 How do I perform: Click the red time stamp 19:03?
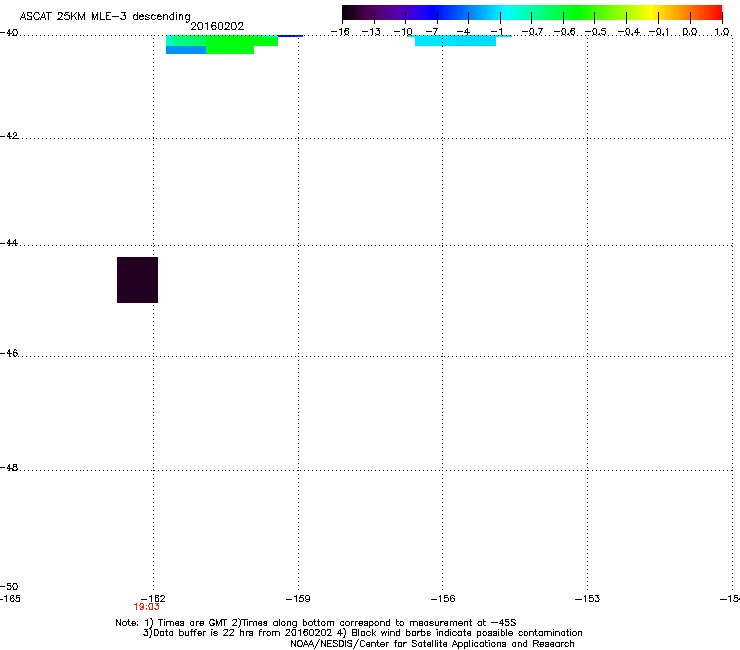(146, 607)
